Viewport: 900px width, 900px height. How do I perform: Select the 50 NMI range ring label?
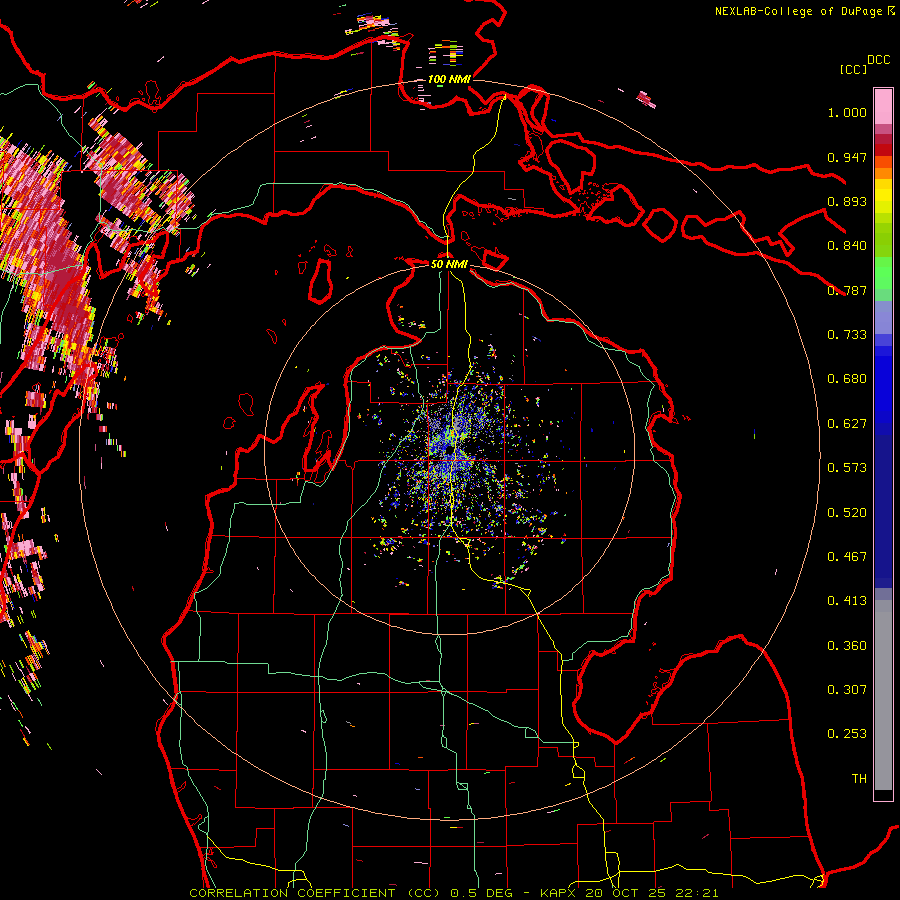[449, 264]
